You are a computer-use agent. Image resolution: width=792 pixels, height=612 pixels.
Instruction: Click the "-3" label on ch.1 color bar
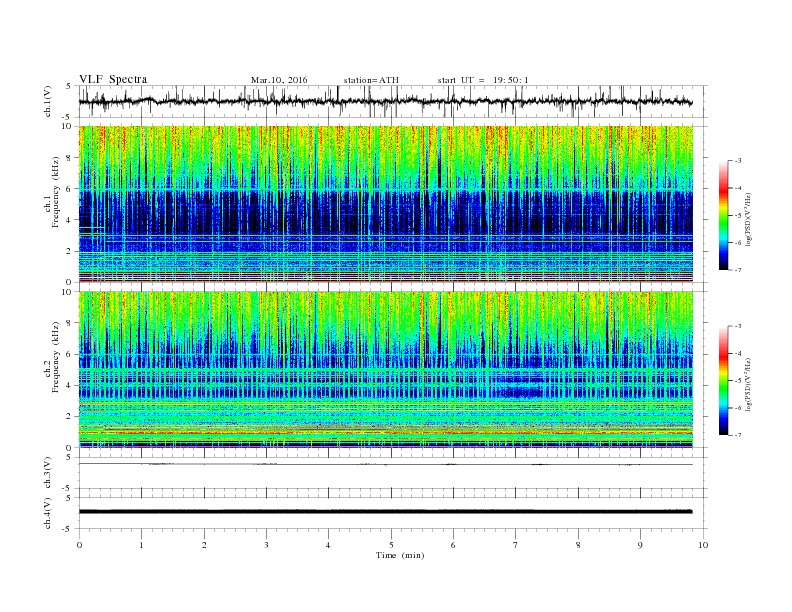pyautogui.click(x=738, y=161)
